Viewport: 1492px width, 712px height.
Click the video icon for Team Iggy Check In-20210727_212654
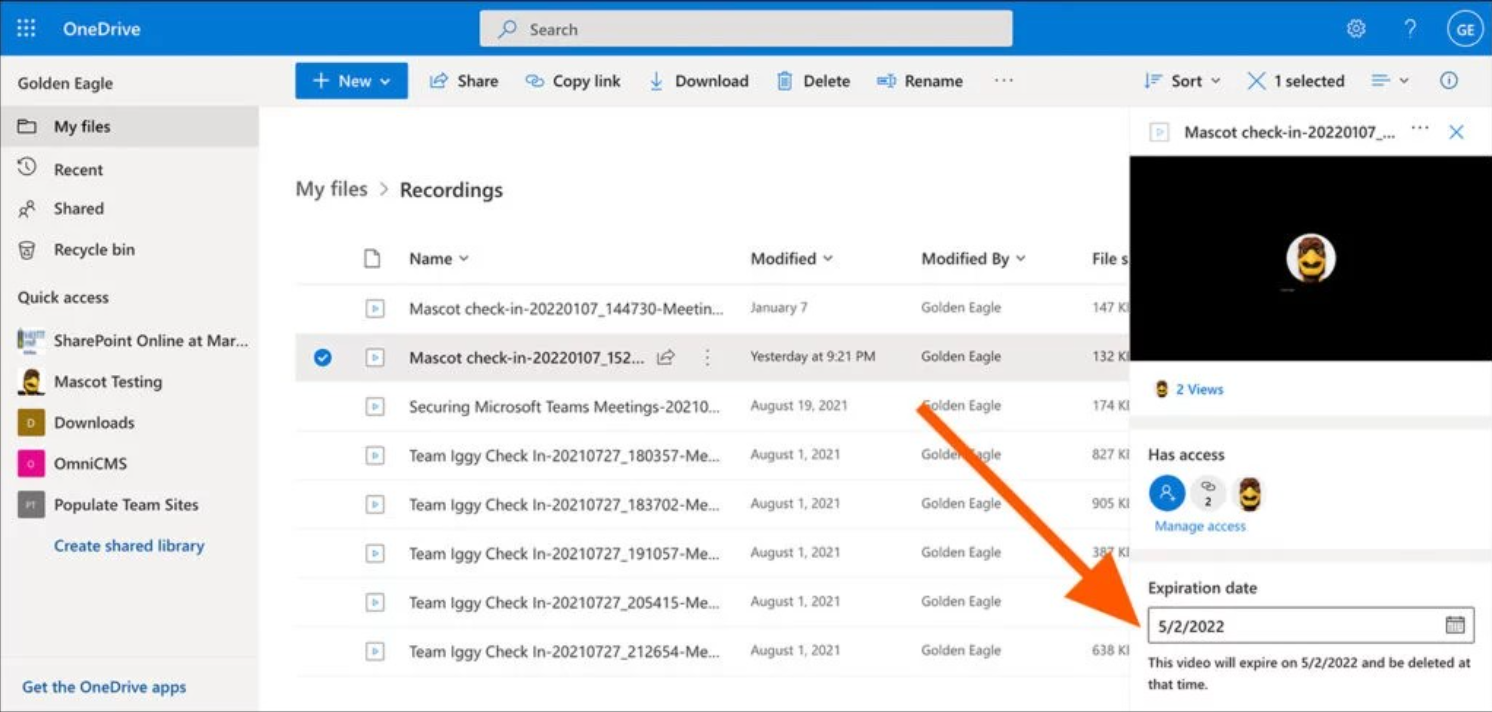[374, 651]
